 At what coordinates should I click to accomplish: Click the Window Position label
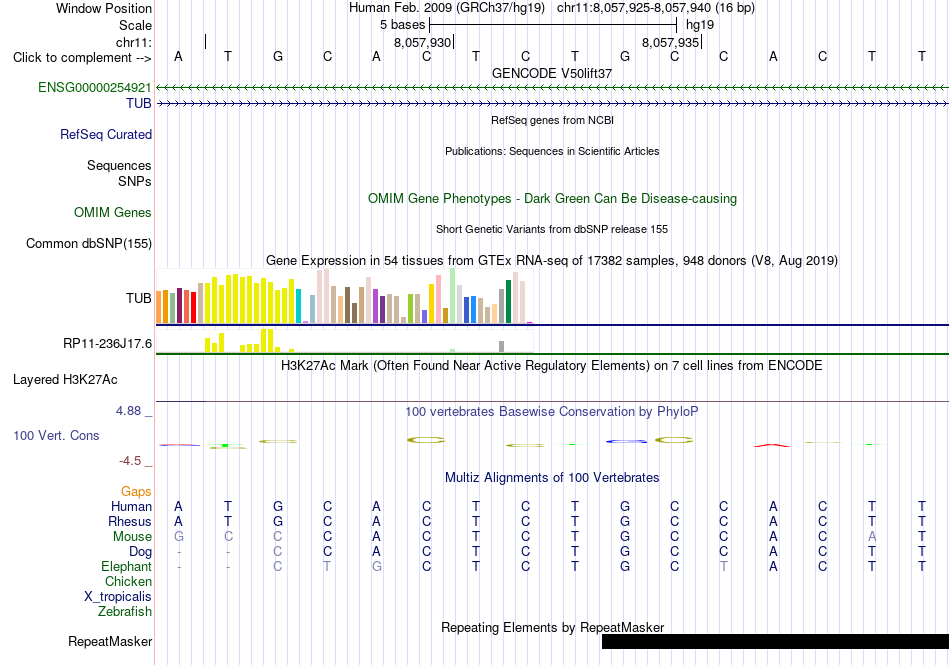104,8
